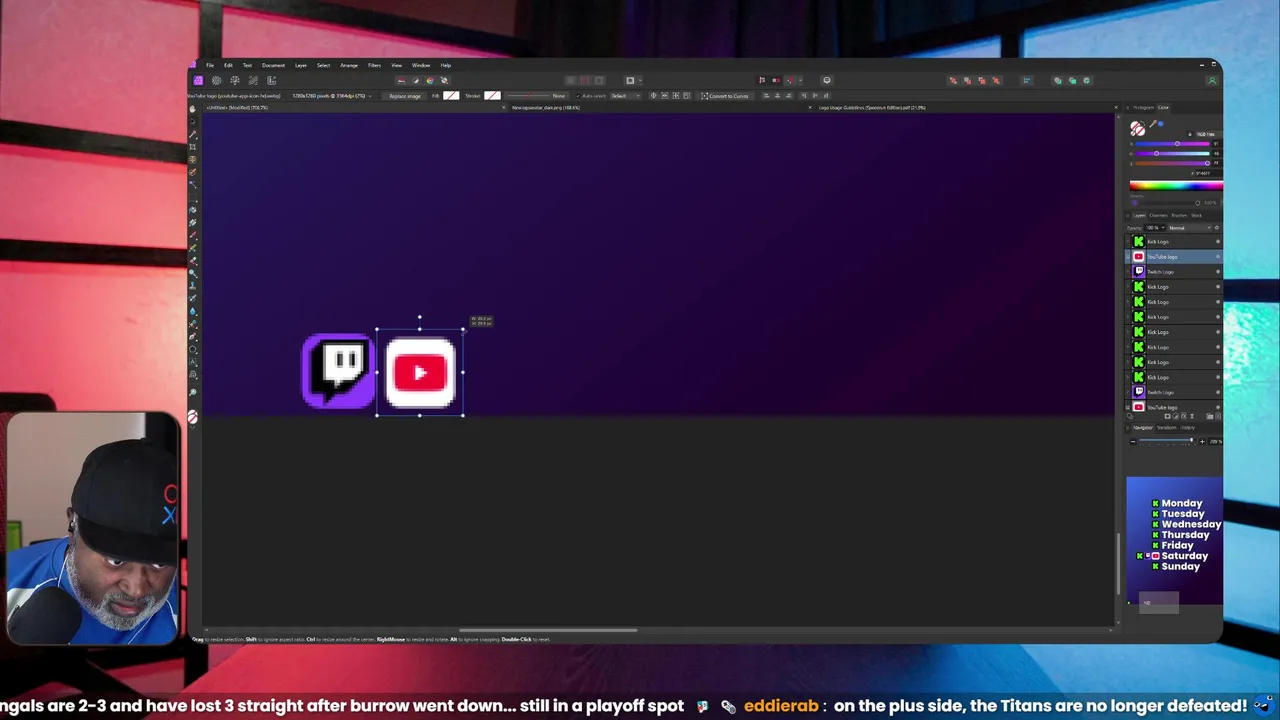Open the layer Opacity 100% dropdown

(x=1155, y=228)
